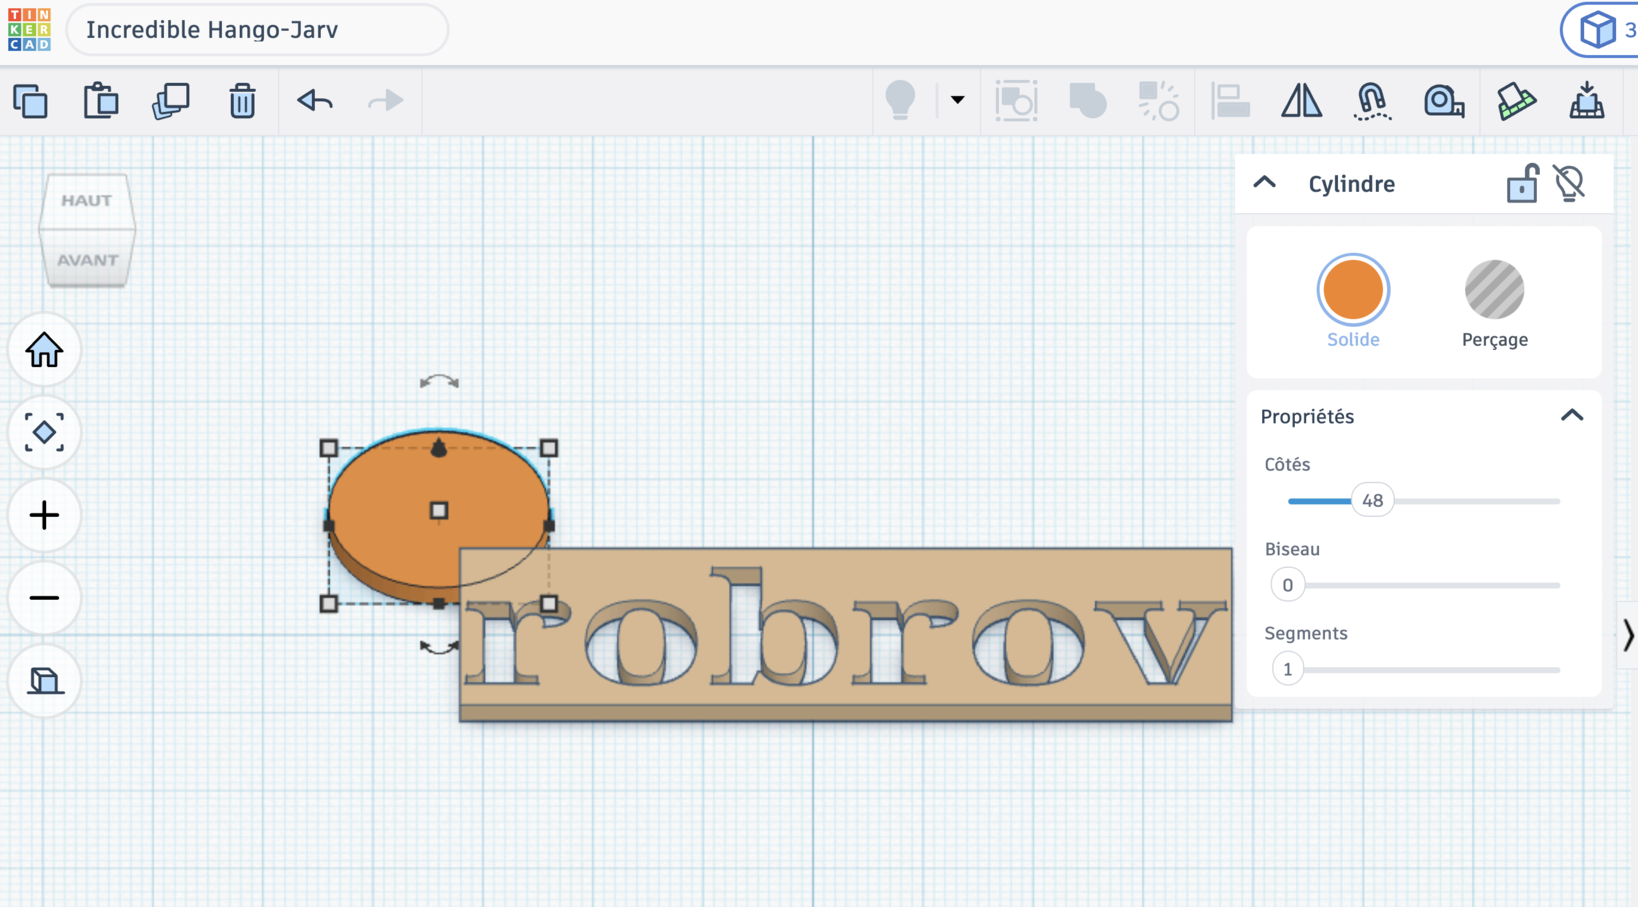
Task: Collapse the Propriétés section
Action: click(1572, 416)
